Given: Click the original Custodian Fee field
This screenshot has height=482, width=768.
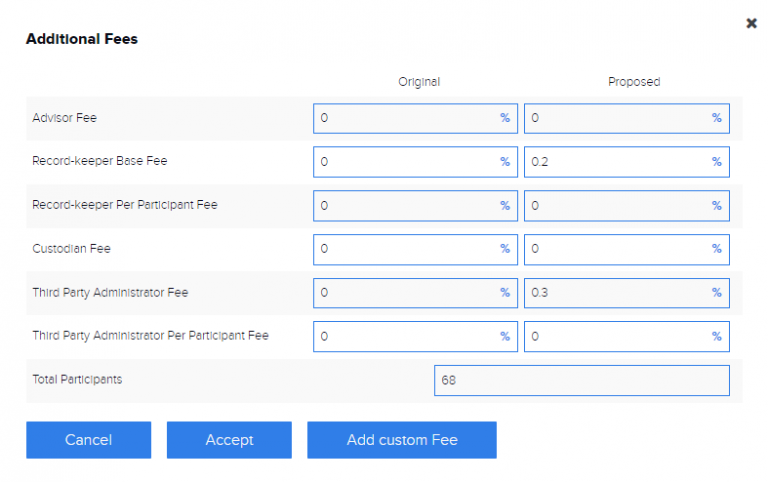Looking at the screenshot, I should [405, 249].
